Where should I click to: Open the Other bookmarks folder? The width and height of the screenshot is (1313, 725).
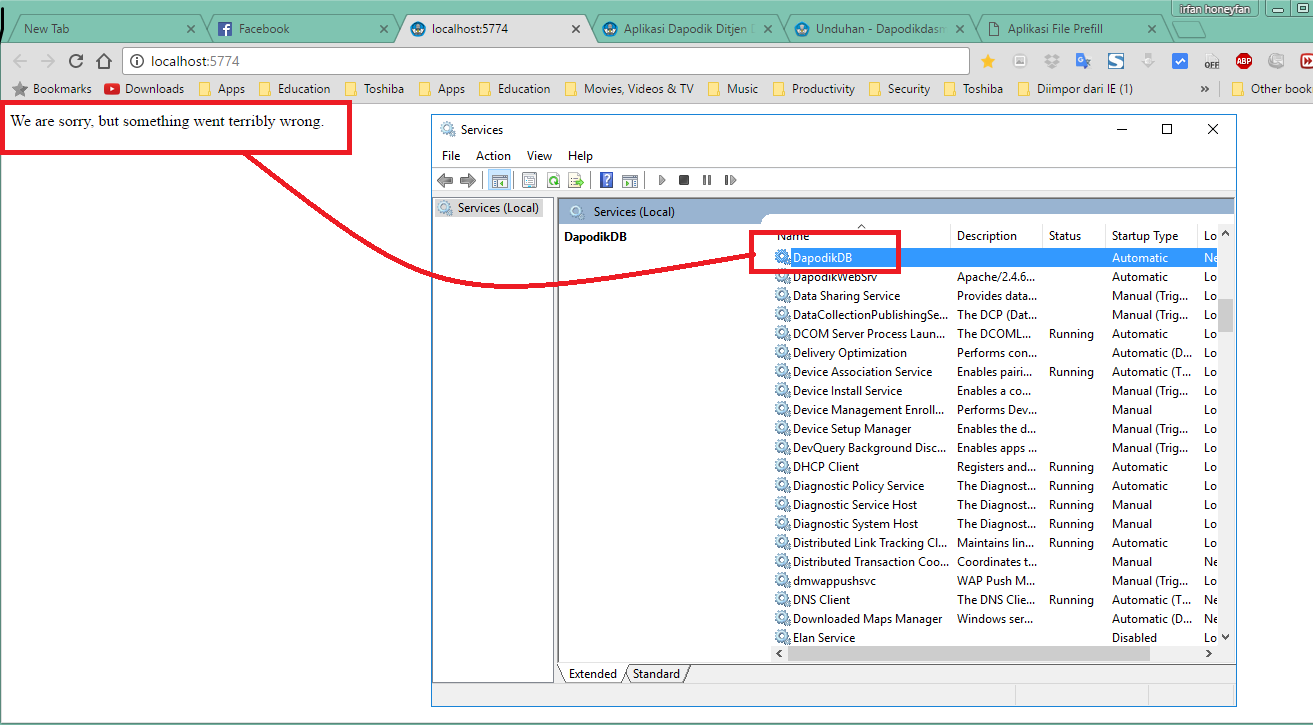[1271, 89]
